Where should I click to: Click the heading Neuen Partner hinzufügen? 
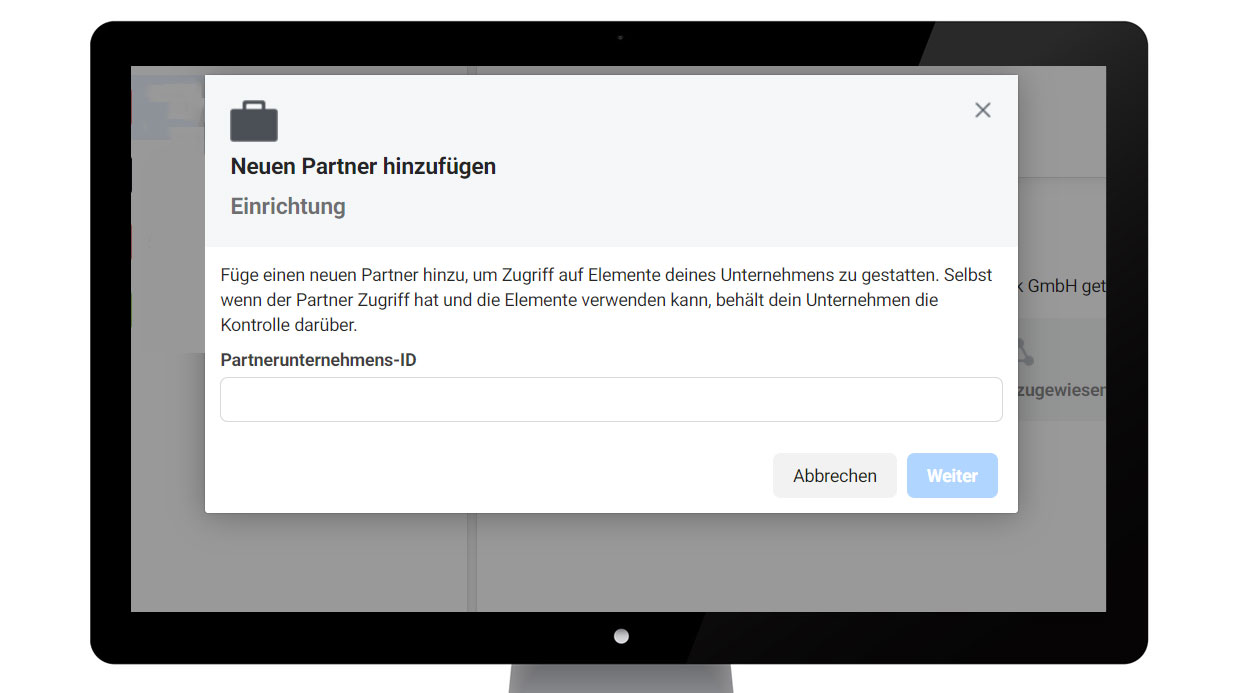(363, 166)
